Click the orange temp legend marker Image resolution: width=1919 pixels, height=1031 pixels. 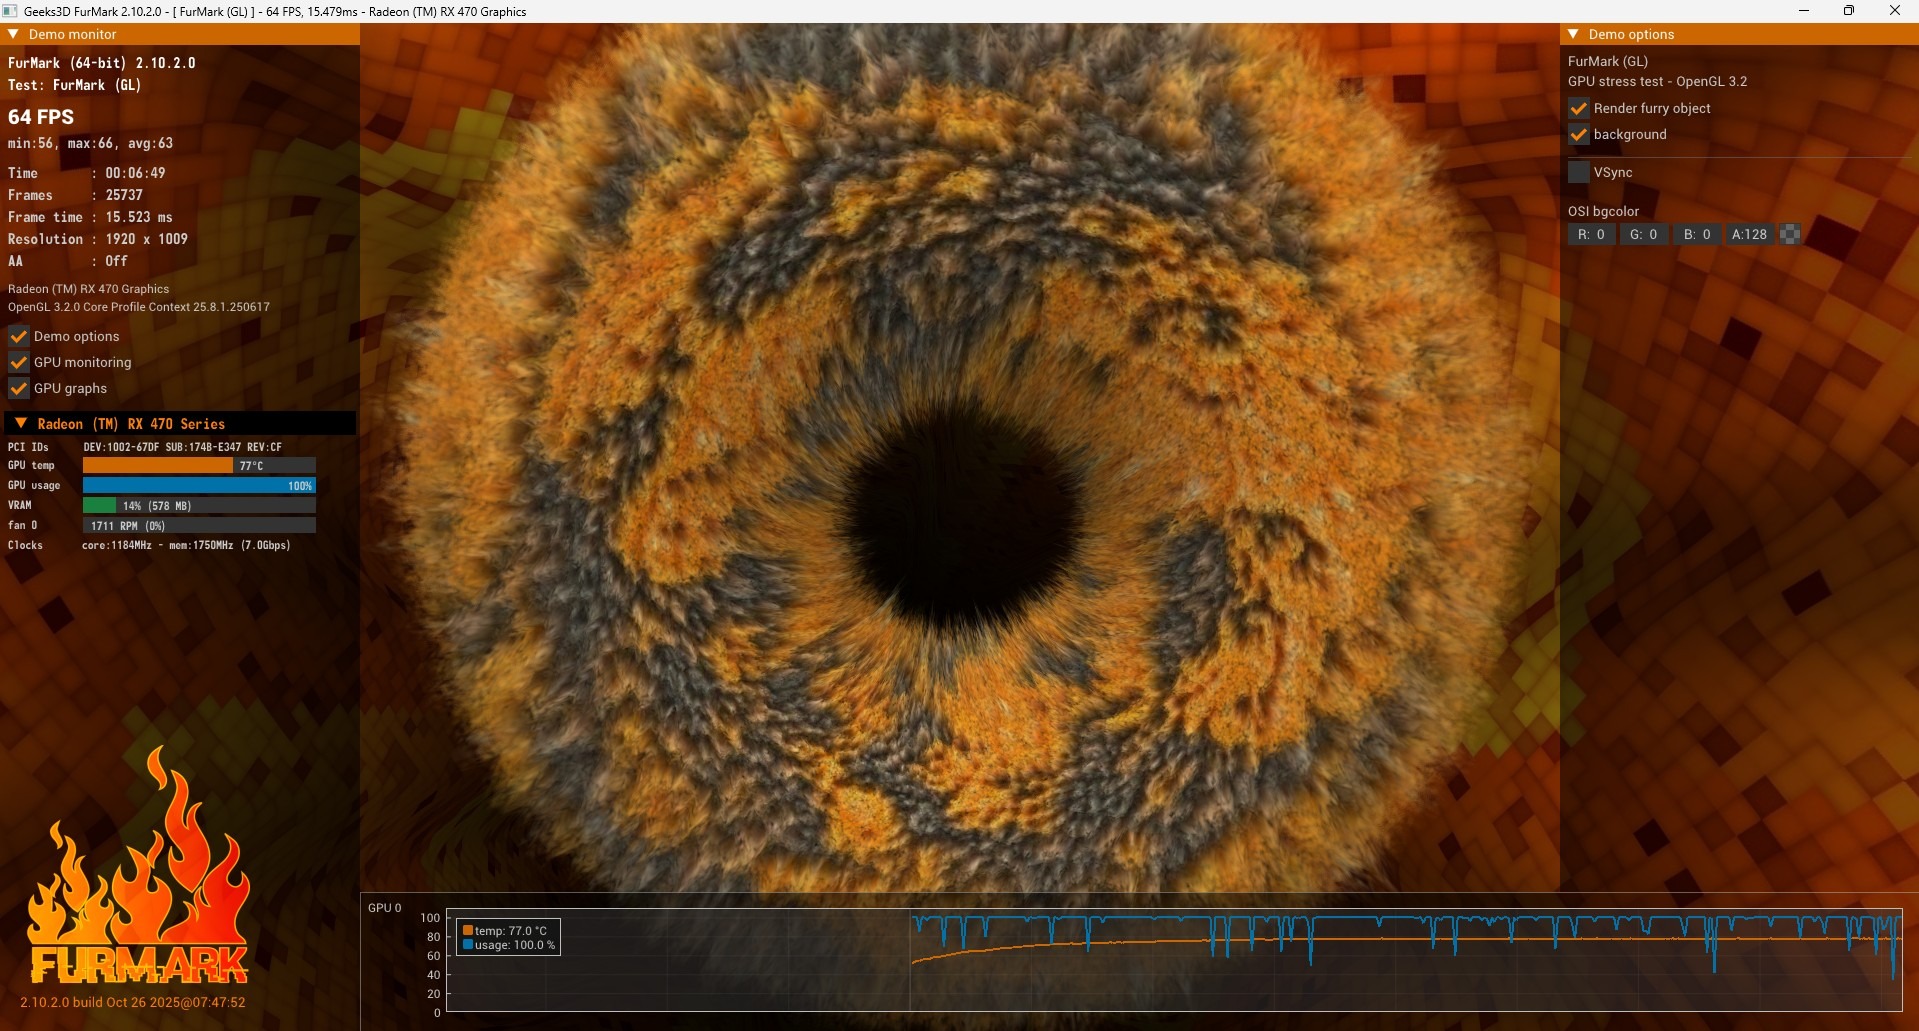(x=468, y=931)
